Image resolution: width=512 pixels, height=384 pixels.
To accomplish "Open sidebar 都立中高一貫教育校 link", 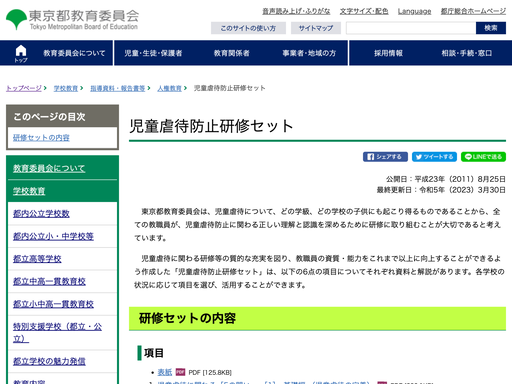I will [49, 281].
